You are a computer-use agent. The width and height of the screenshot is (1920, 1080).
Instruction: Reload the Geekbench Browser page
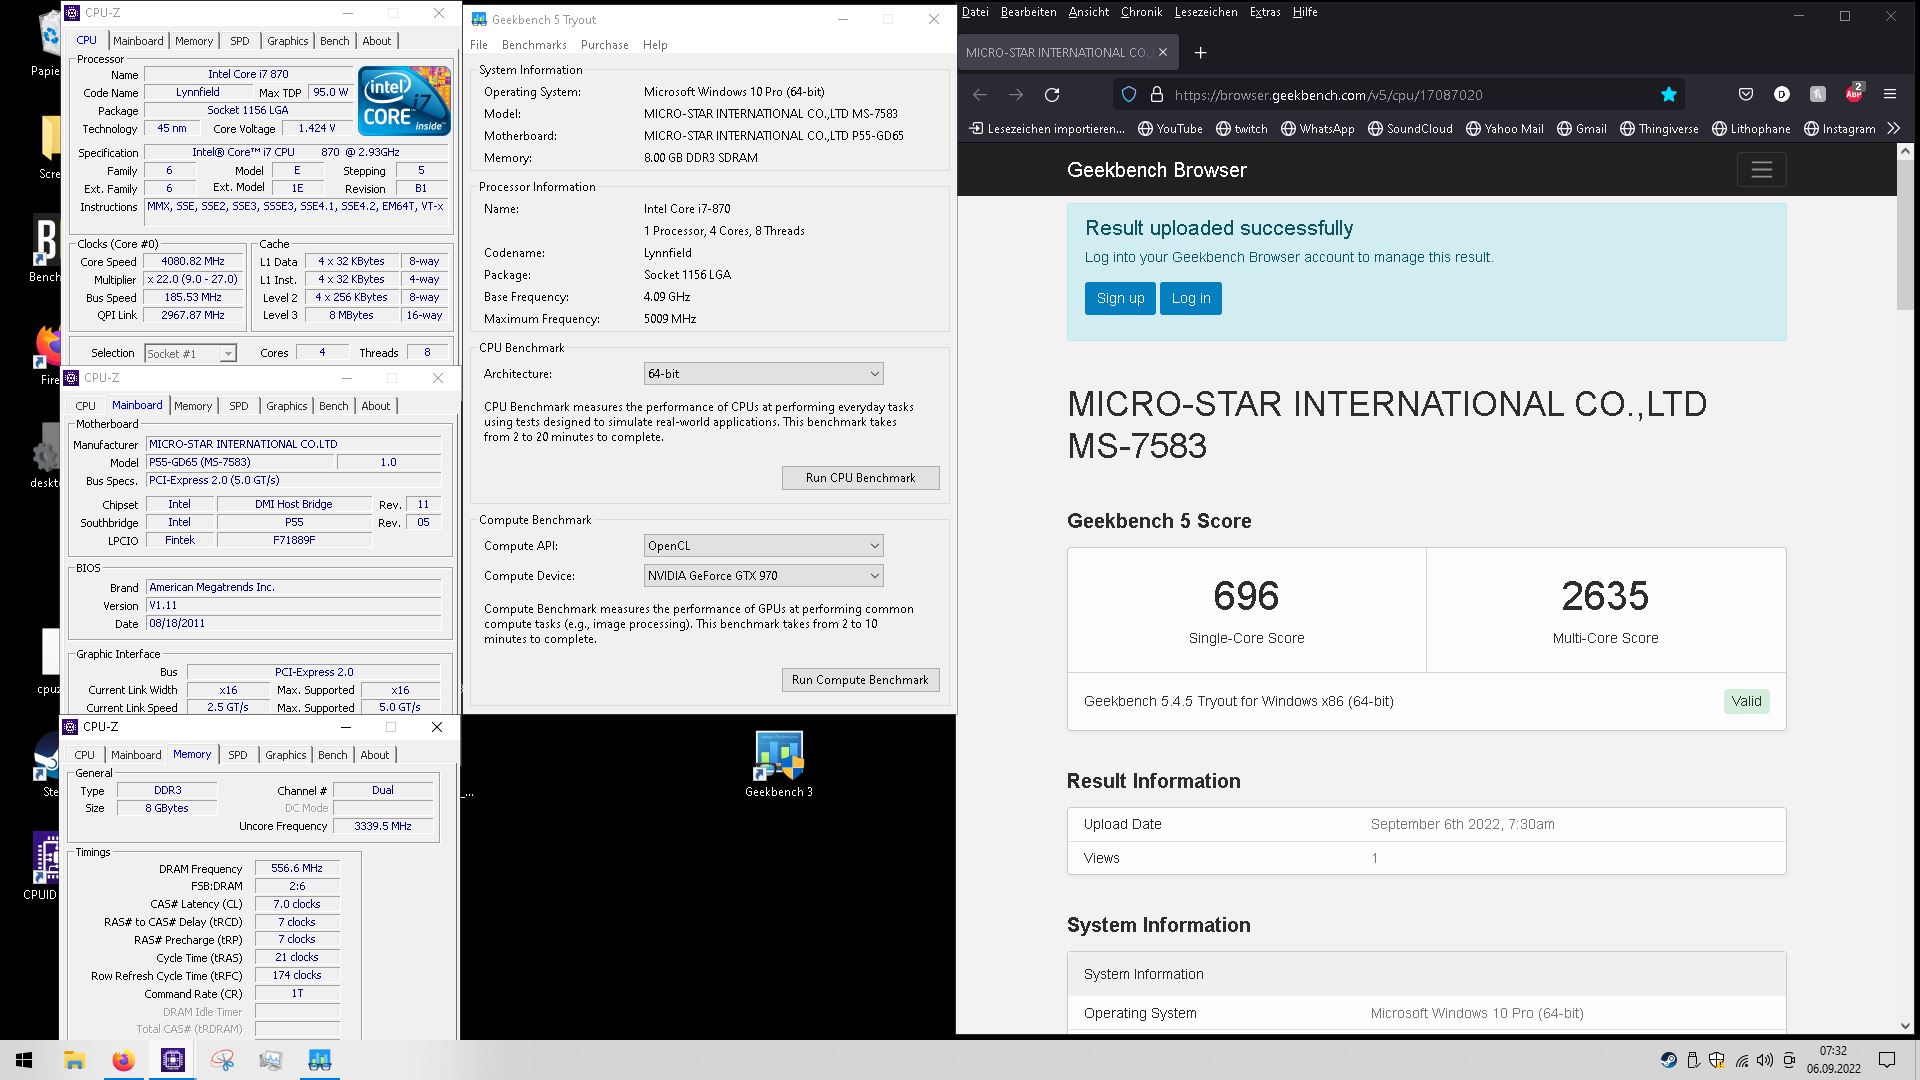[1052, 95]
